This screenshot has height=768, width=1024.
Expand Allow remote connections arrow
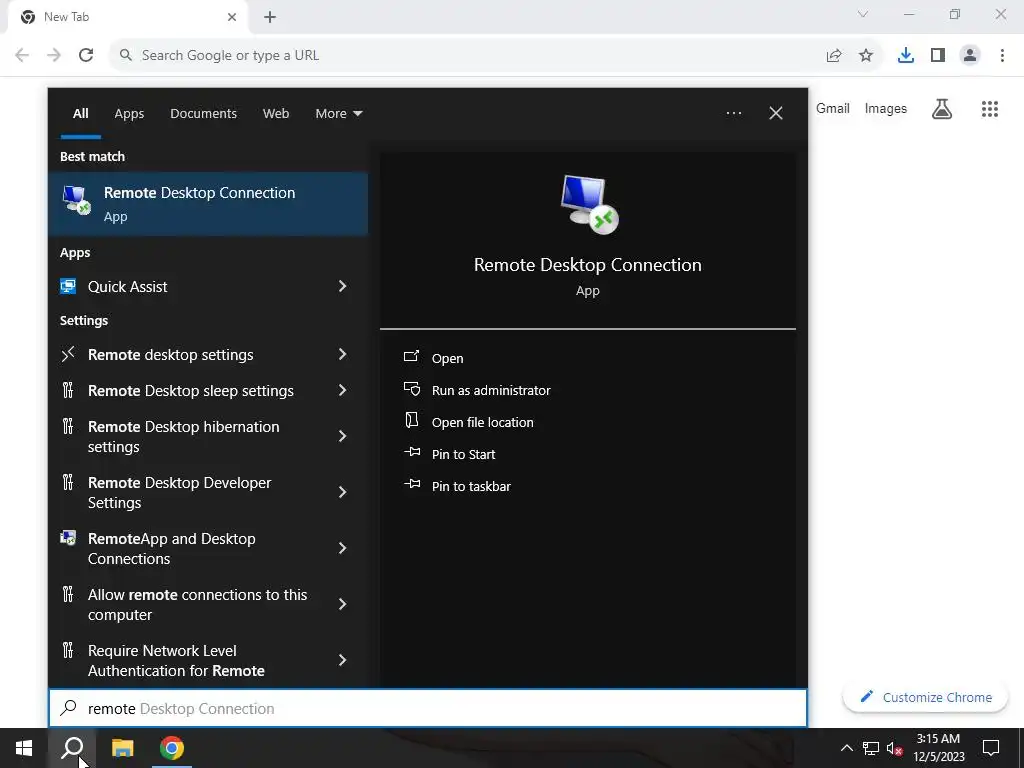pos(342,604)
